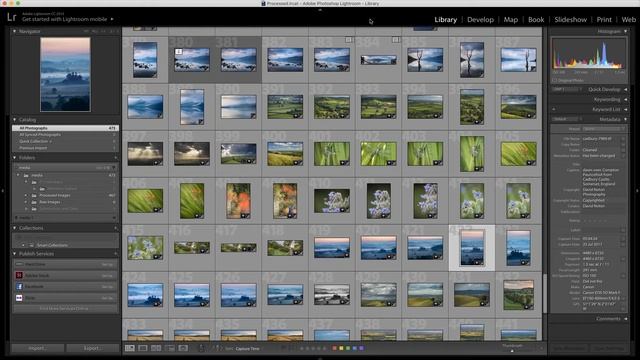Toggle left panel visibility edge arrow
Viewport: 640px width, 360px height.
coord(3,191)
